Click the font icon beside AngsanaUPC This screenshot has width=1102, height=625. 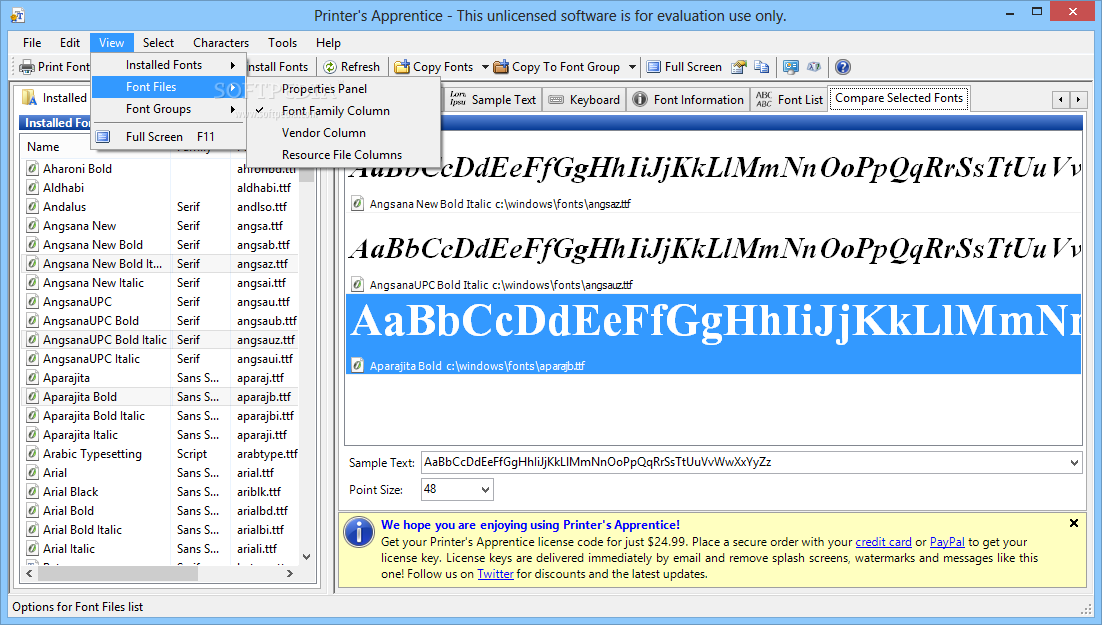tap(32, 302)
